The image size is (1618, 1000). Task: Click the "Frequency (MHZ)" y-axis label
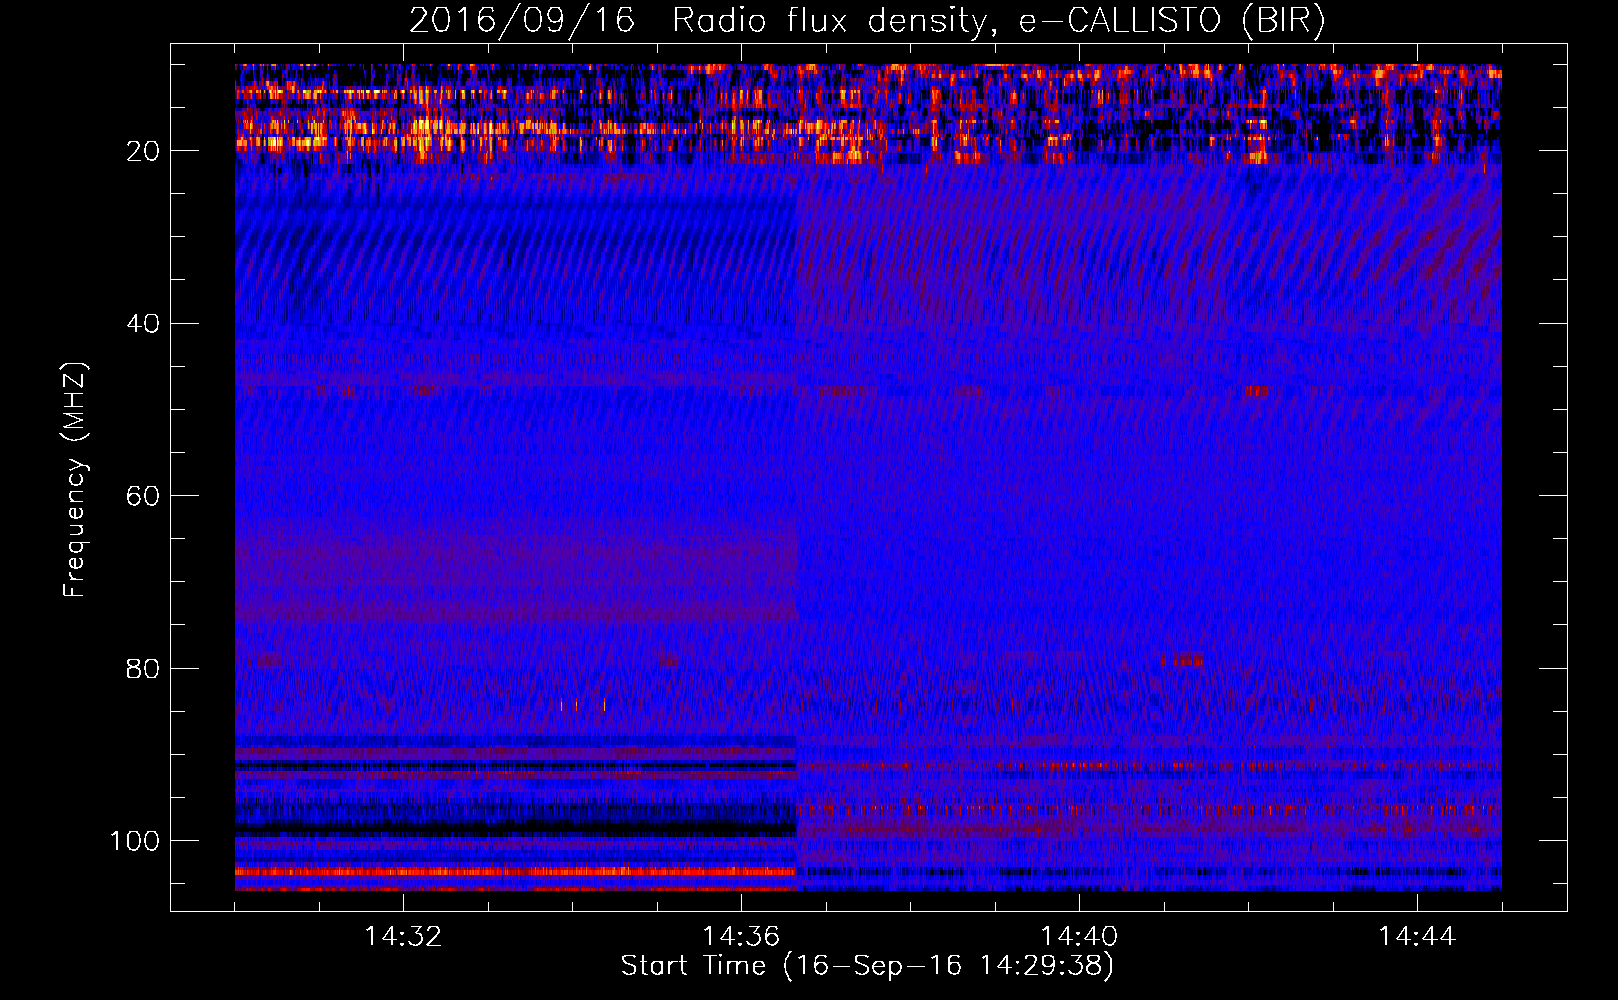[75, 480]
